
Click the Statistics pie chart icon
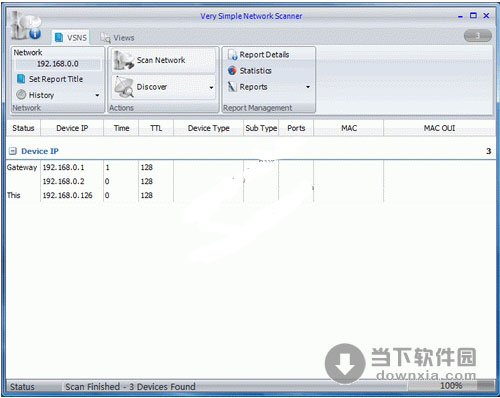tap(232, 71)
